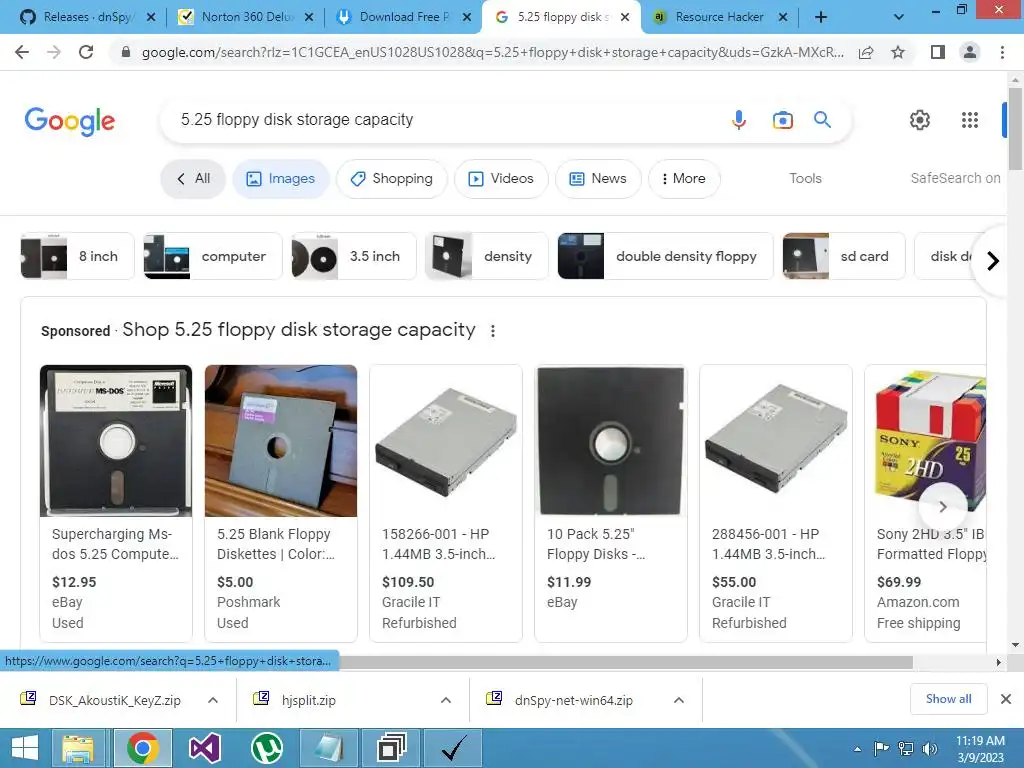Open File Explorer from taskbar

(x=78, y=748)
